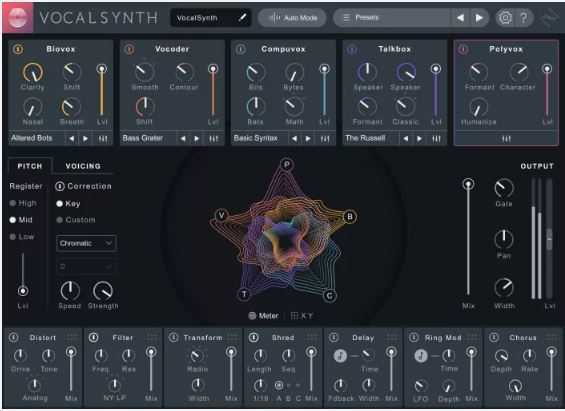Click the Biovox Clarity knob
Viewport: 565px width, 411px height.
tap(33, 72)
